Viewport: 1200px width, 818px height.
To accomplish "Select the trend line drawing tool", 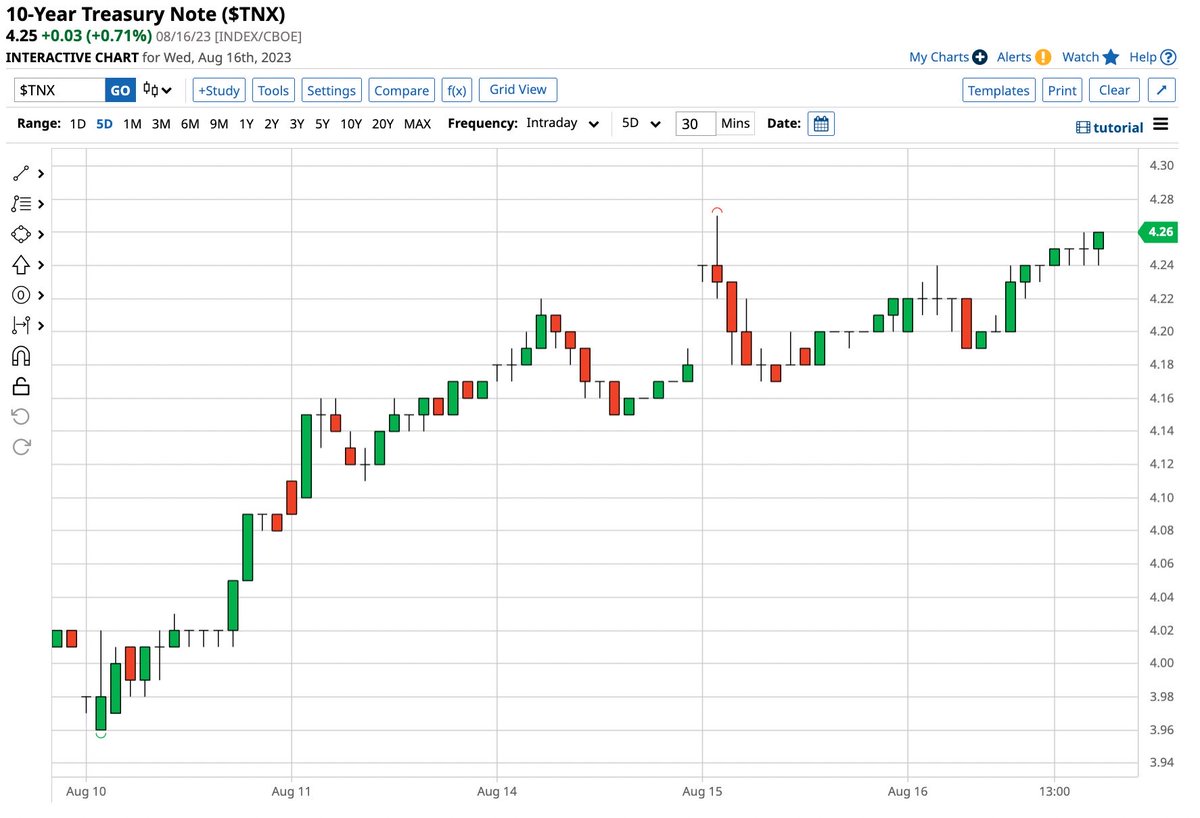I will coord(21,173).
